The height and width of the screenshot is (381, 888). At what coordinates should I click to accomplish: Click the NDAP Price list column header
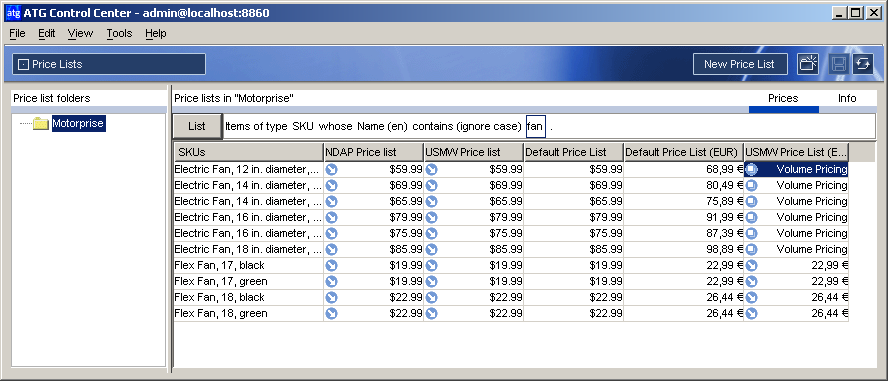(373, 152)
